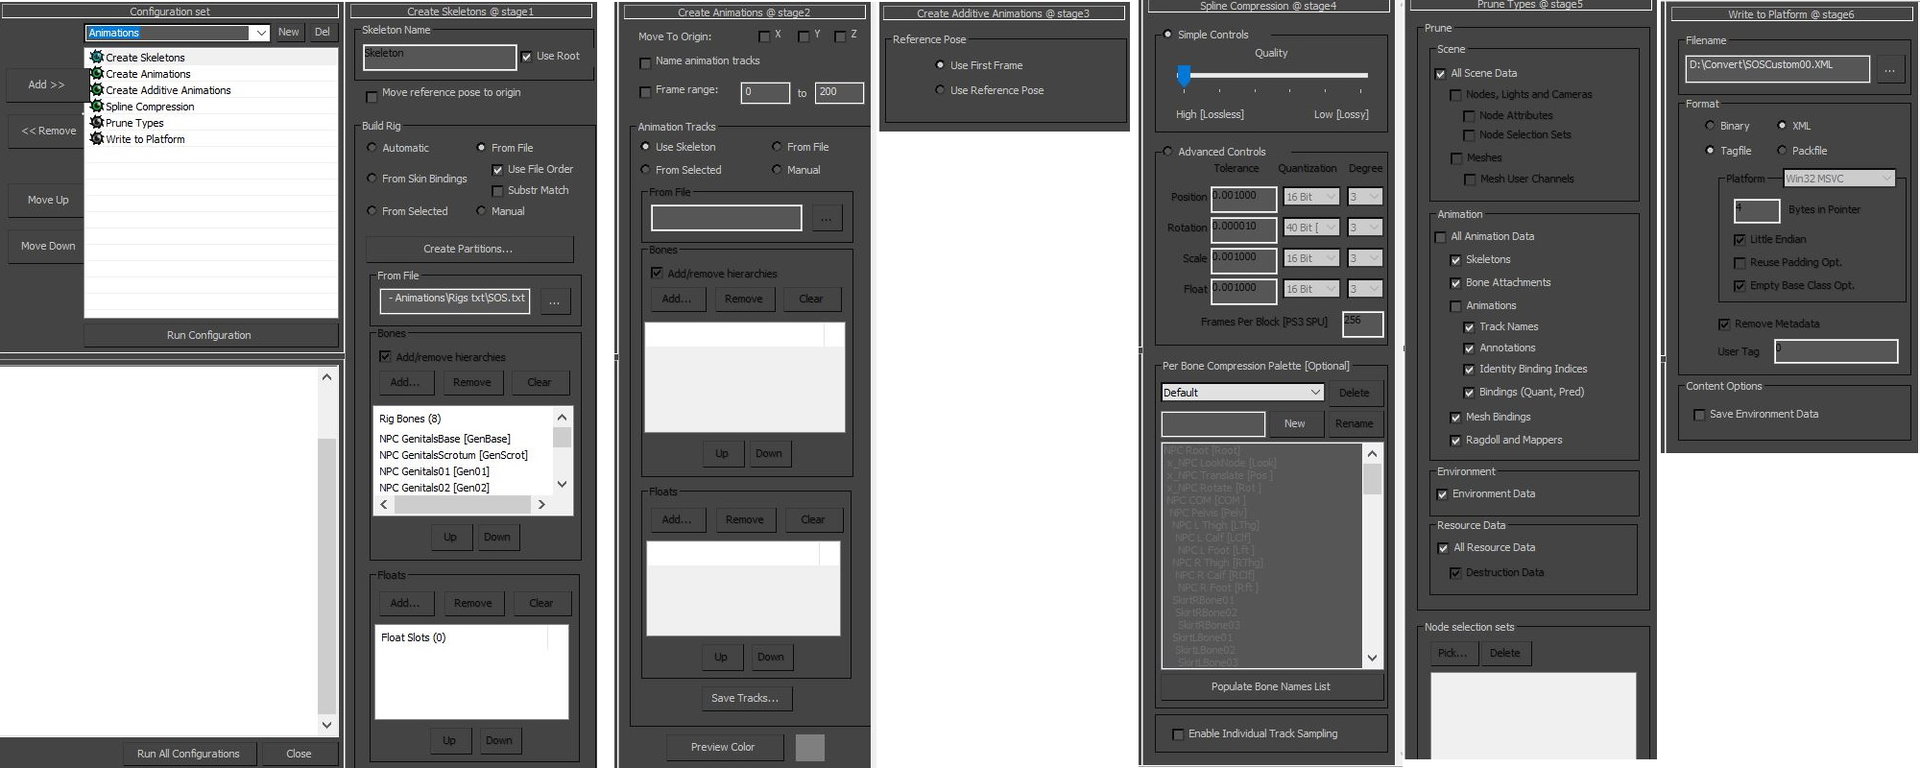Image resolution: width=1920 pixels, height=768 pixels.
Task: Open the Animations configuration set dropdown
Action: 261,33
